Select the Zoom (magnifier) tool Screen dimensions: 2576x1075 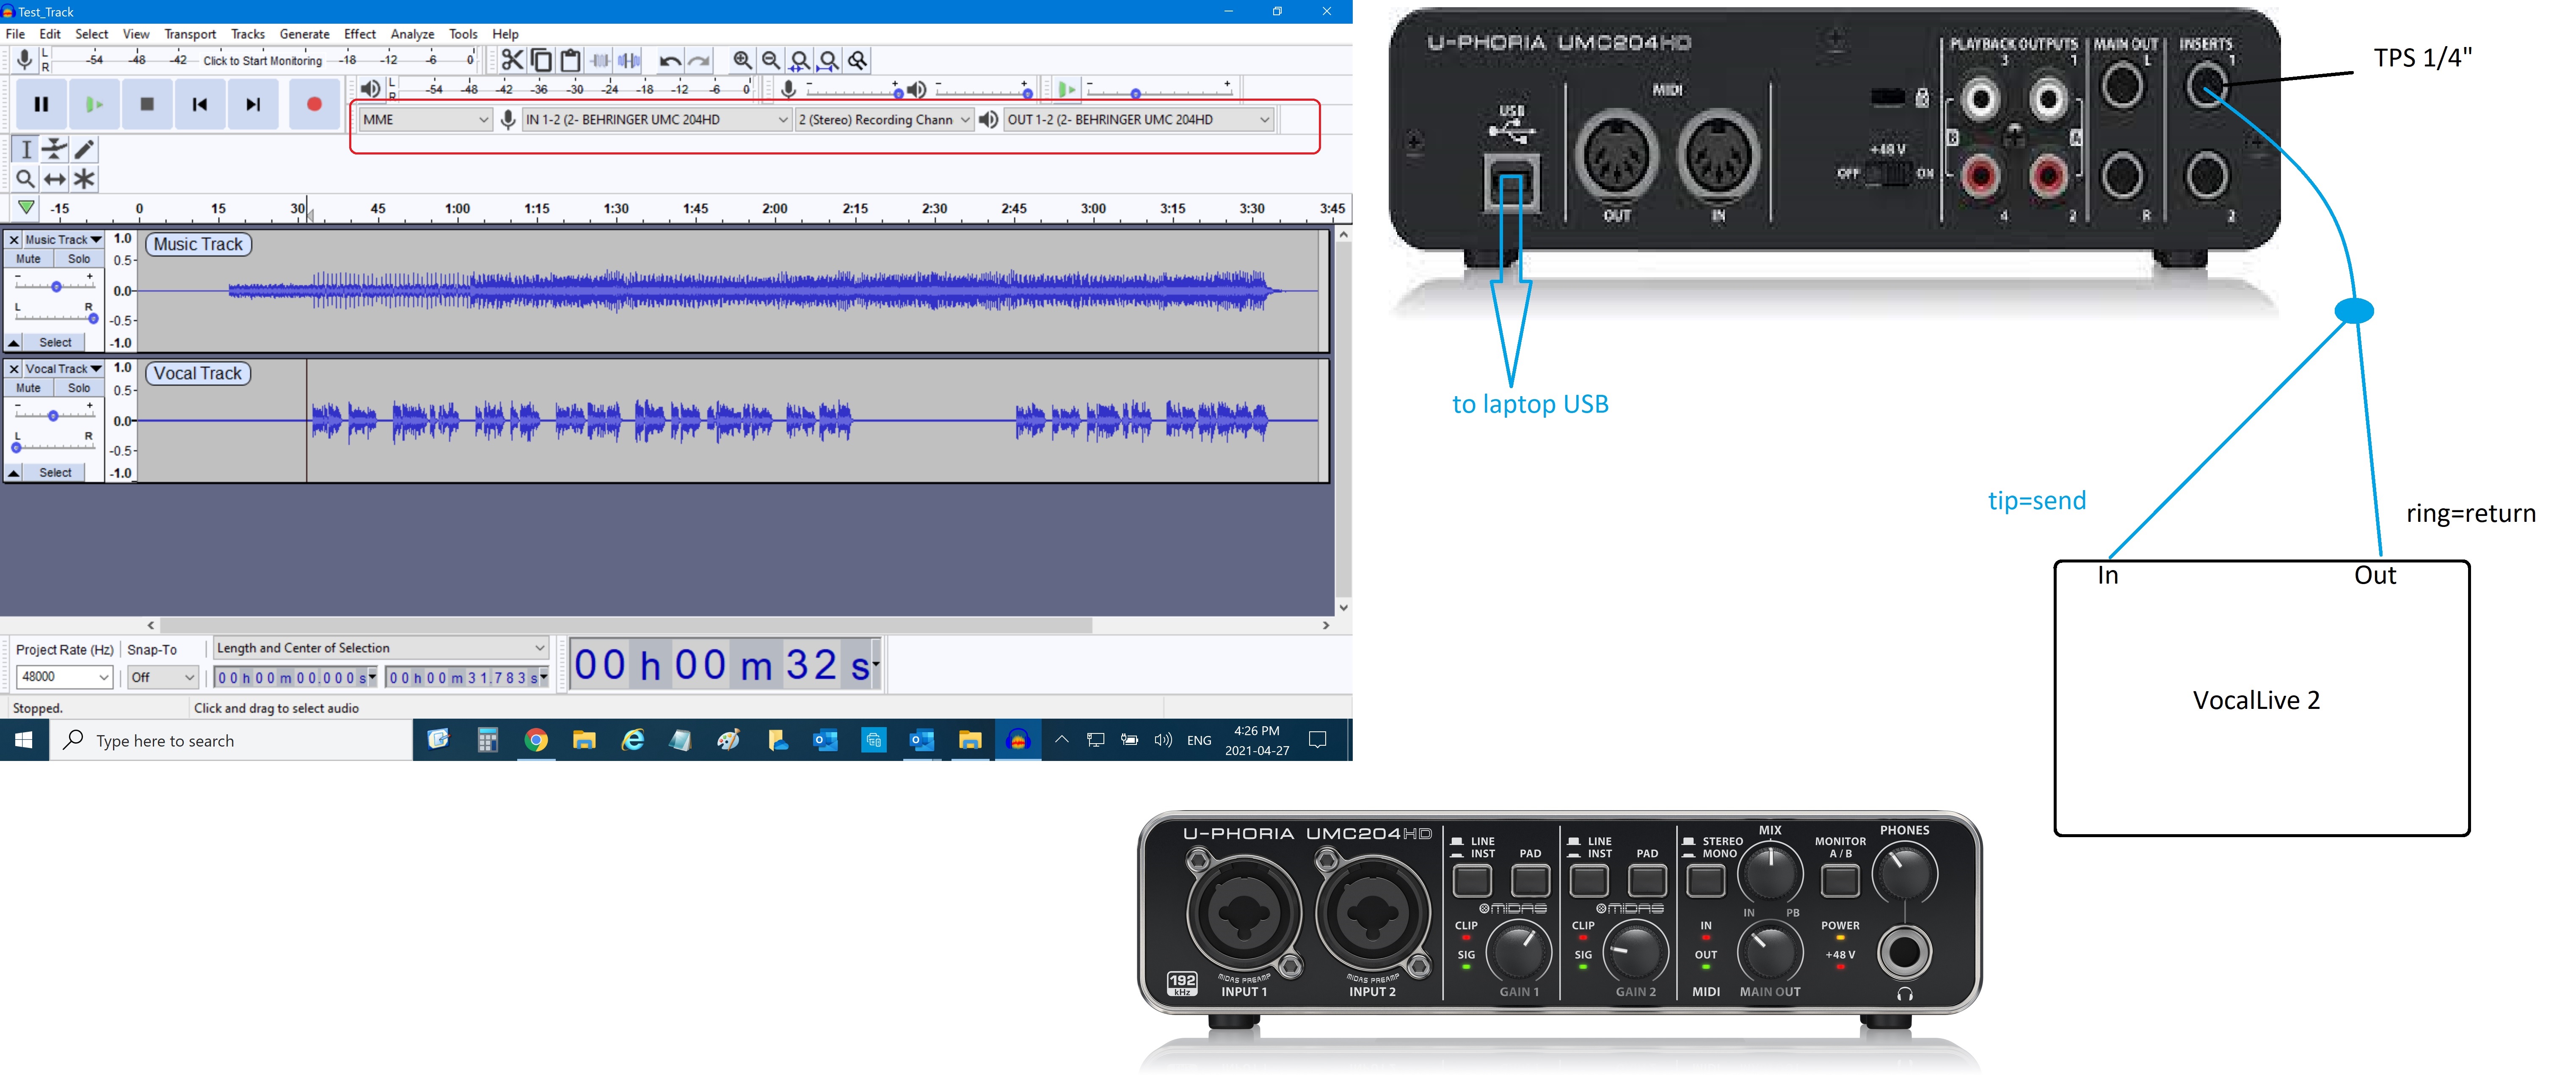(x=26, y=179)
